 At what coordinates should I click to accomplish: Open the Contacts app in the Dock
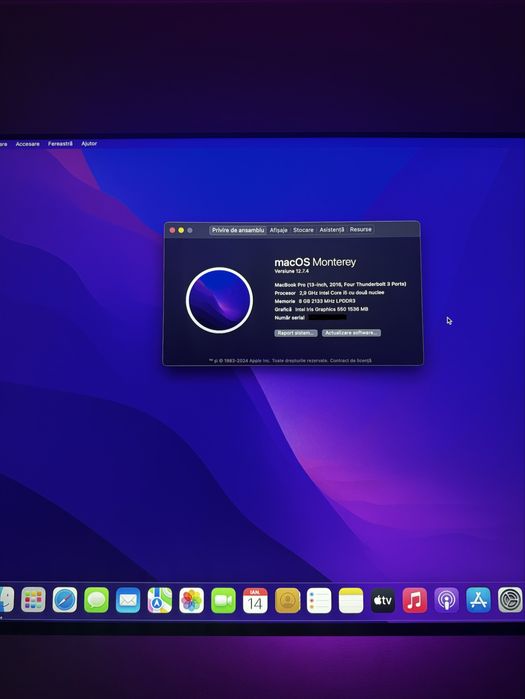(x=287, y=600)
